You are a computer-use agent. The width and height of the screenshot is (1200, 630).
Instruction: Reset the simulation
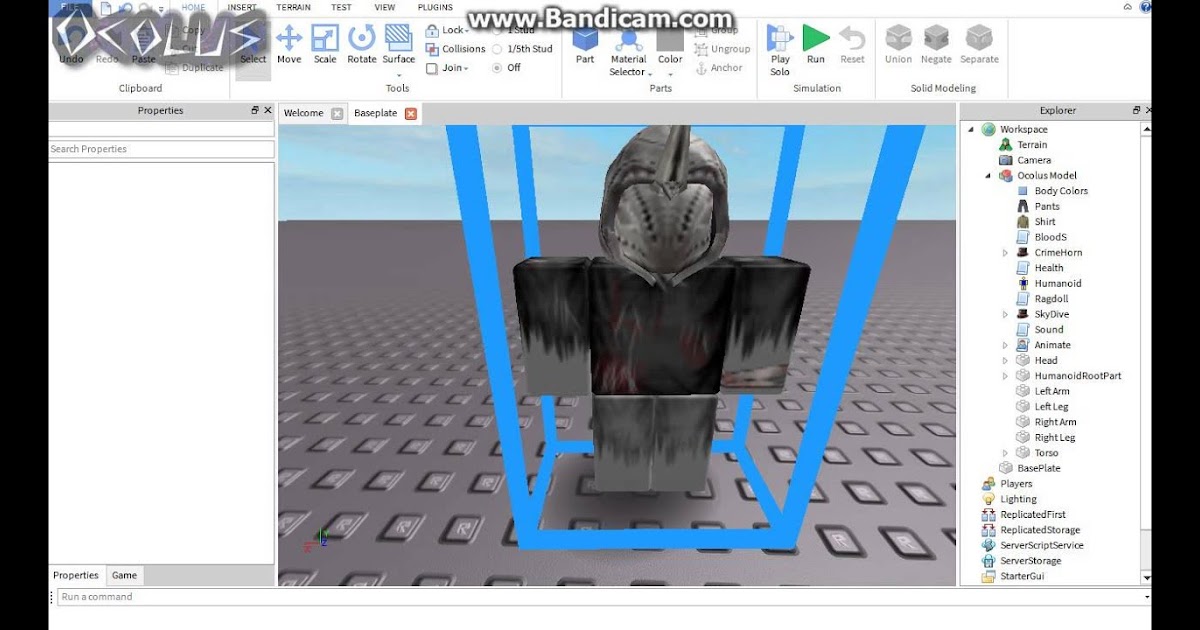(x=852, y=45)
